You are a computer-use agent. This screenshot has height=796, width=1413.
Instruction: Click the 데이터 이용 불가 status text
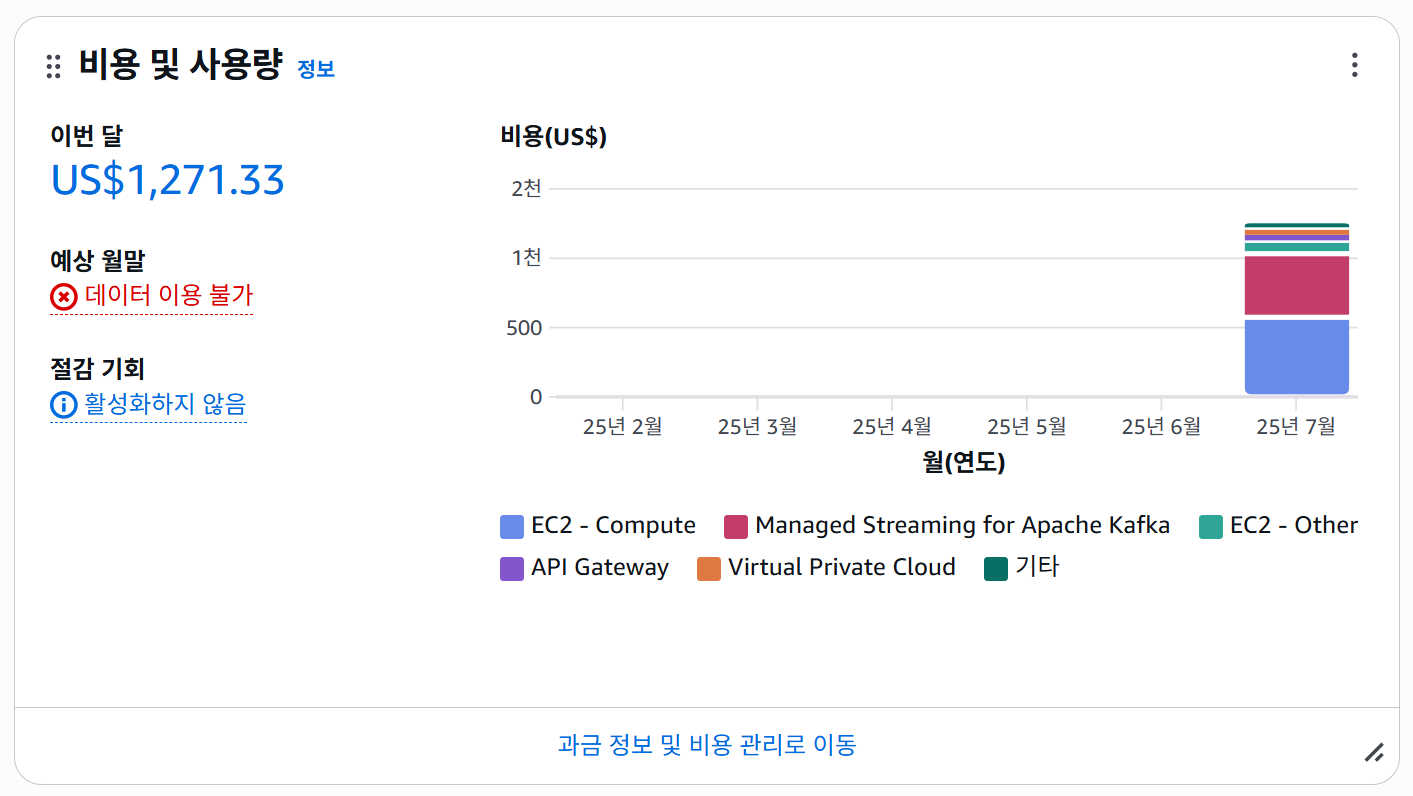pos(169,296)
